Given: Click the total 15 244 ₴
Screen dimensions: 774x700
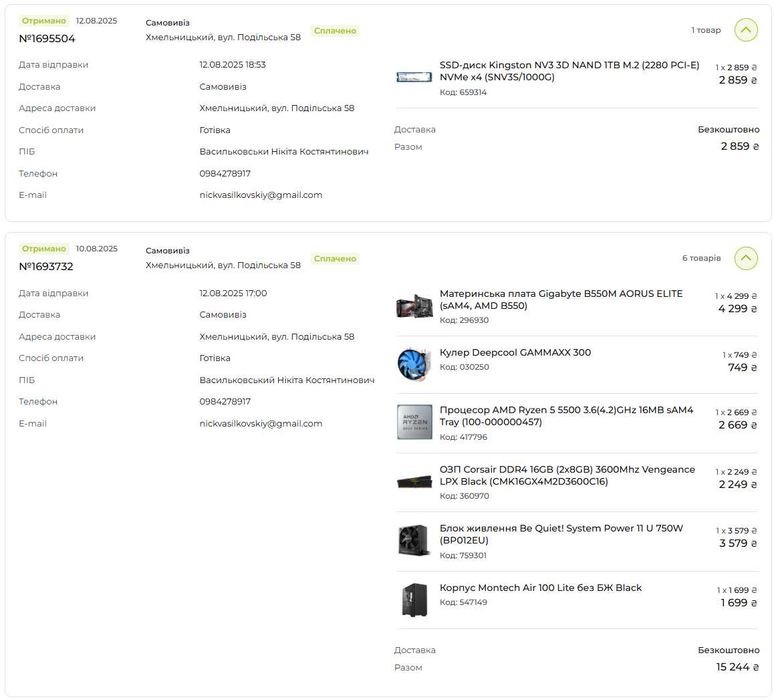Looking at the screenshot, I should click(x=737, y=667).
